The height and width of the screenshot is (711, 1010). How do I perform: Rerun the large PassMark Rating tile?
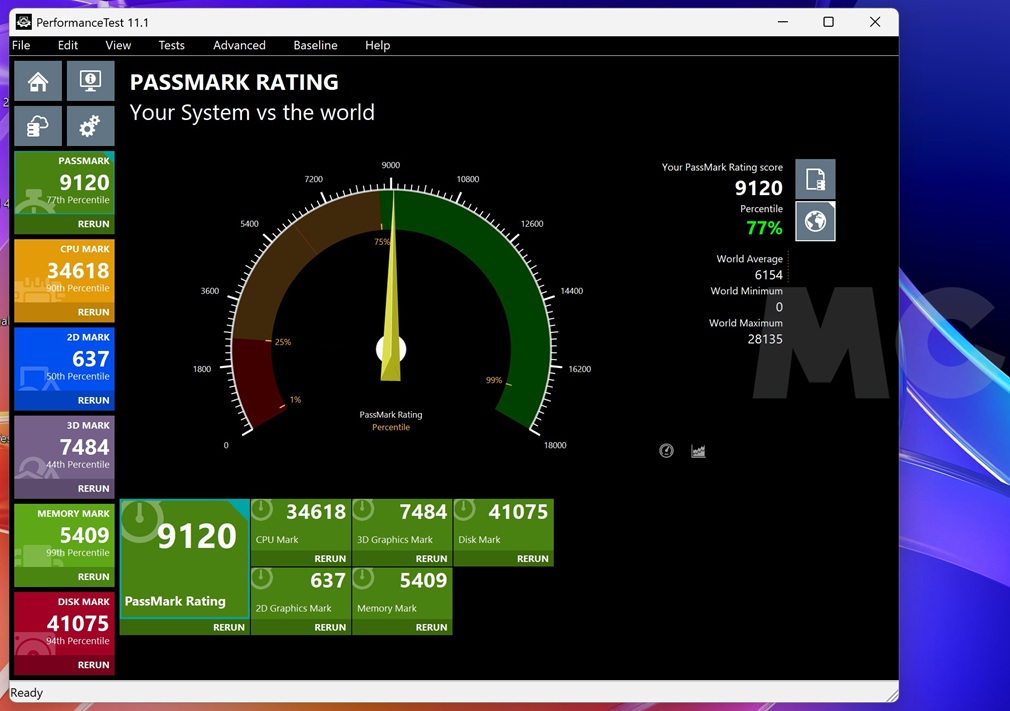[229, 627]
